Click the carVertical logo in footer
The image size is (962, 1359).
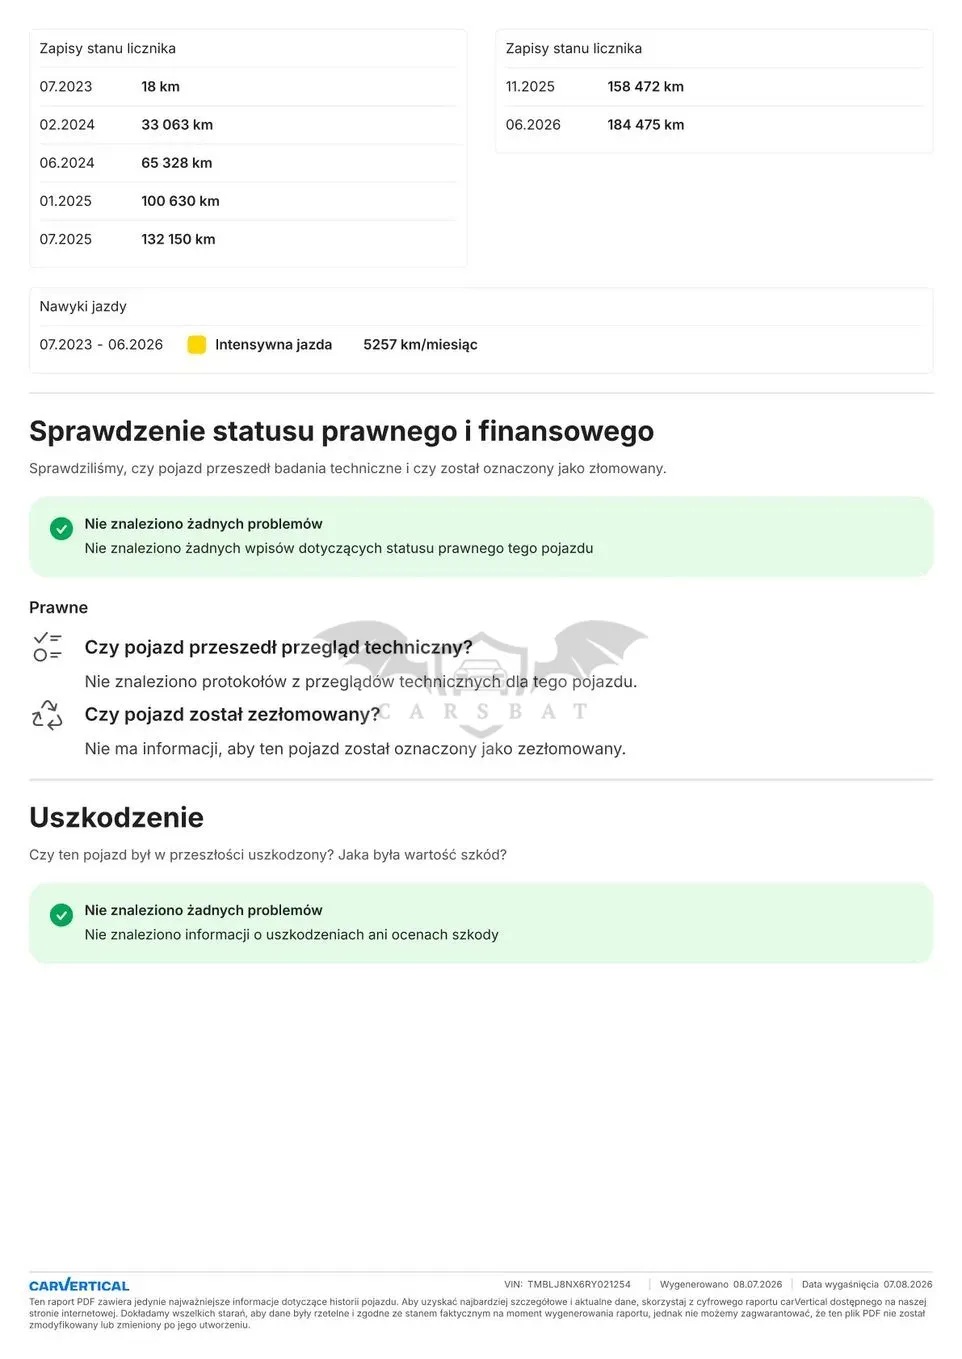[x=79, y=1285]
